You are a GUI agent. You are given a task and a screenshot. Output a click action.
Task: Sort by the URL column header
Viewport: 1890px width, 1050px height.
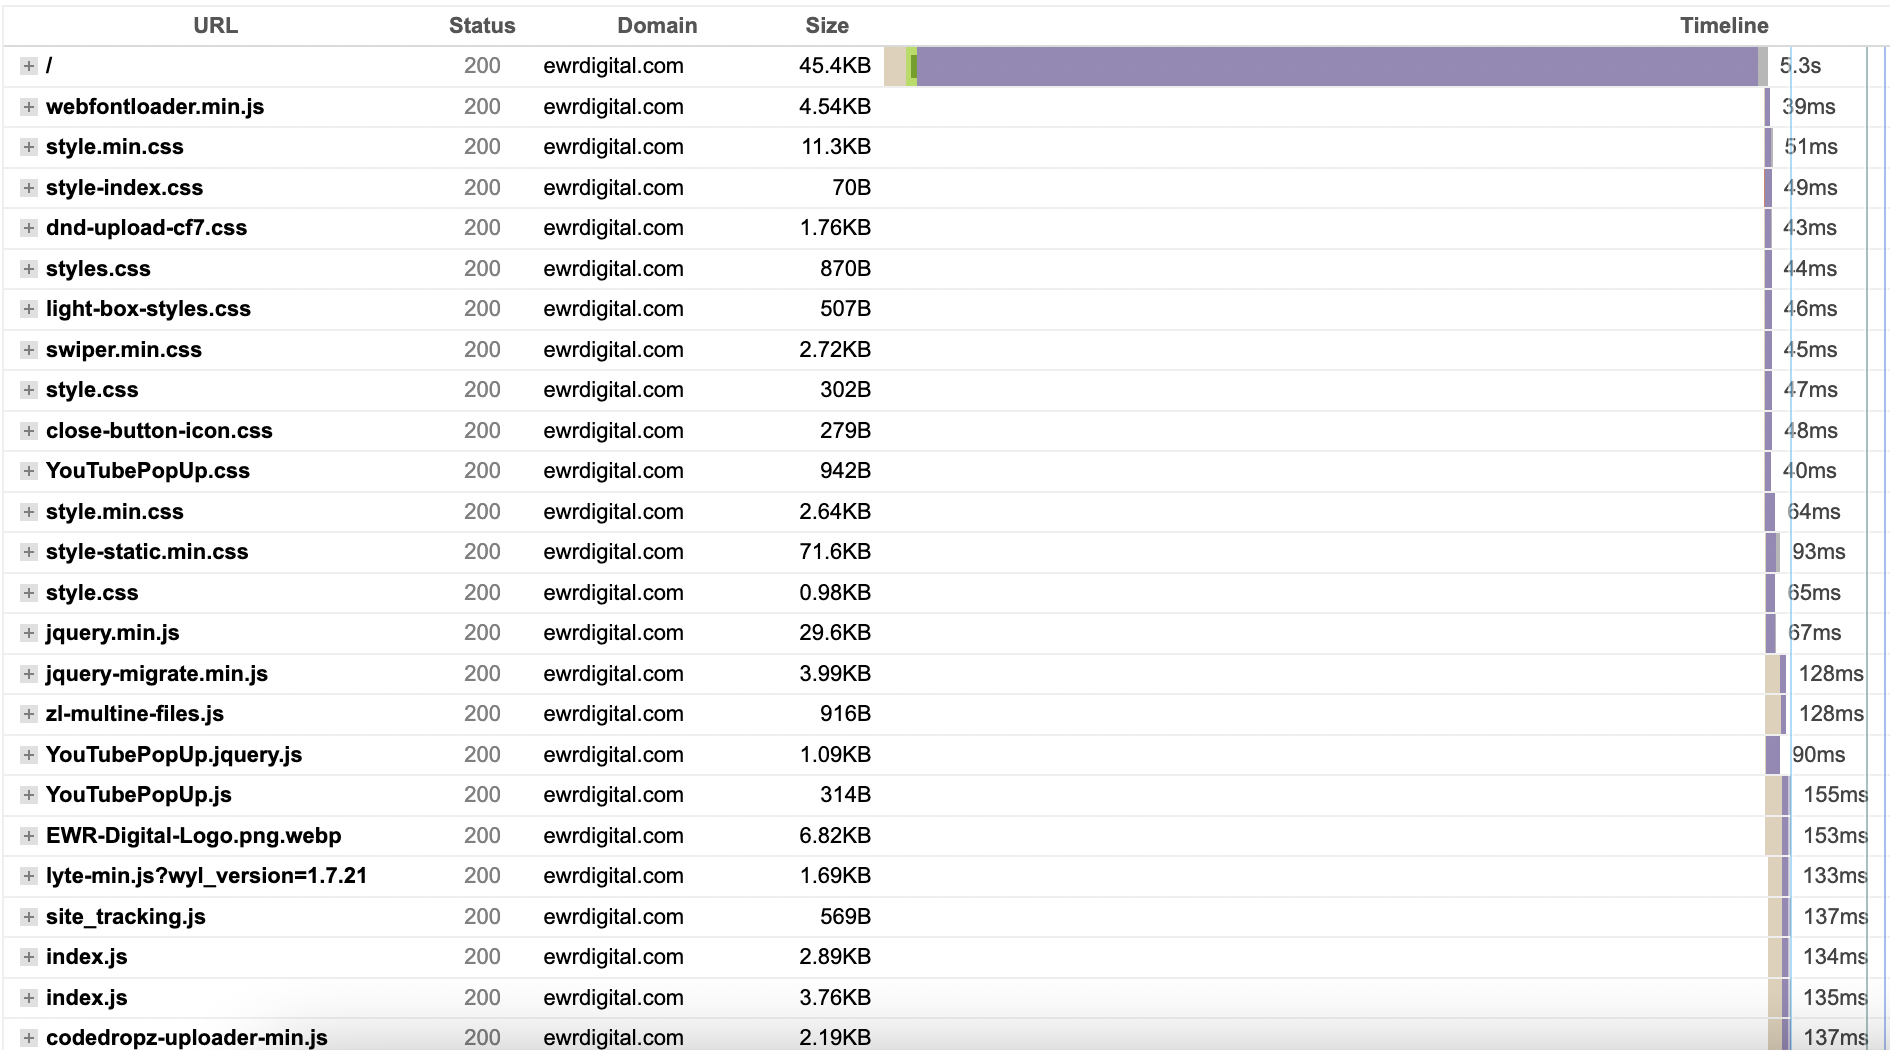215,26
